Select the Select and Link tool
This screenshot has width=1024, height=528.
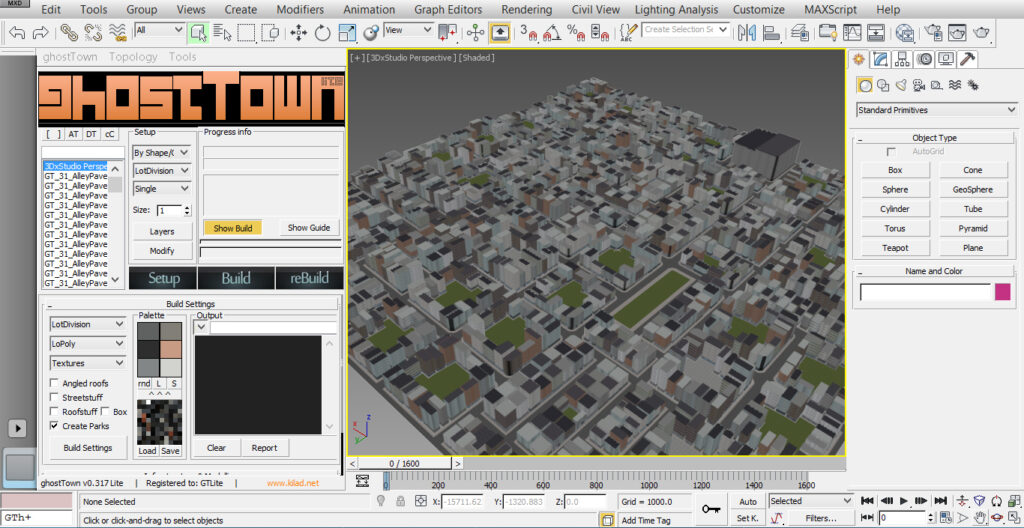[69, 31]
